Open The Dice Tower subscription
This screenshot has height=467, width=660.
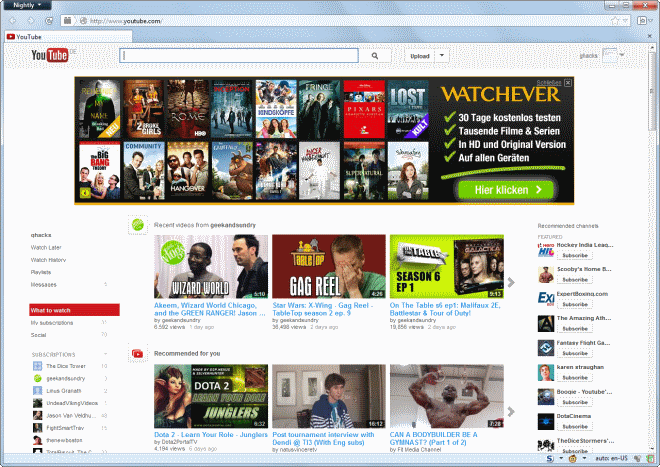coord(66,366)
